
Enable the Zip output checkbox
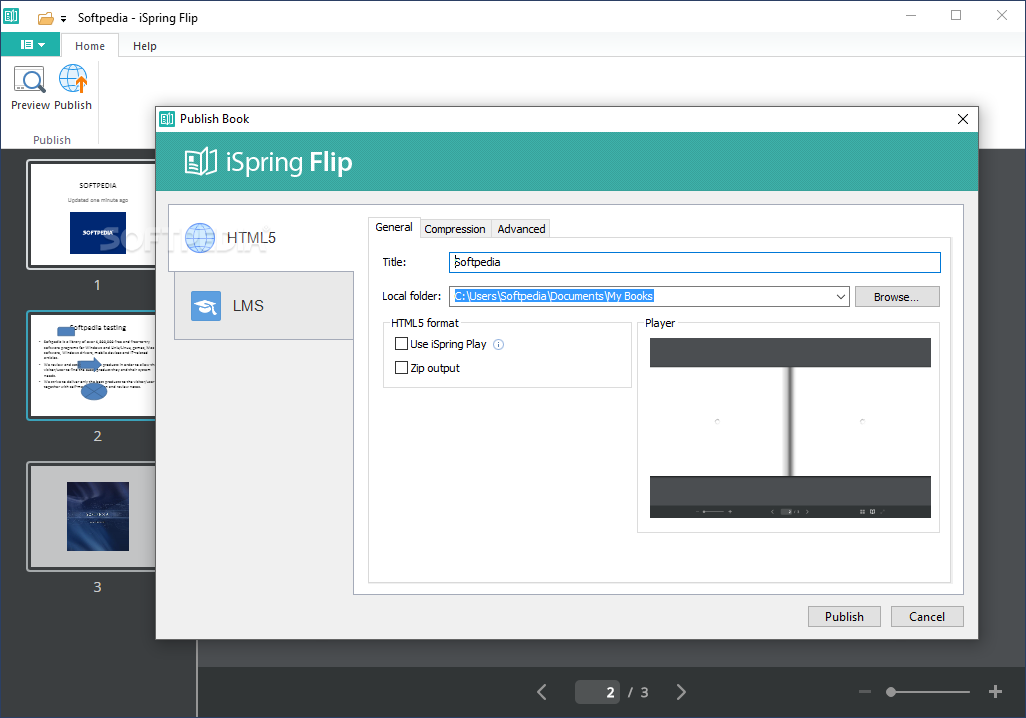point(402,368)
